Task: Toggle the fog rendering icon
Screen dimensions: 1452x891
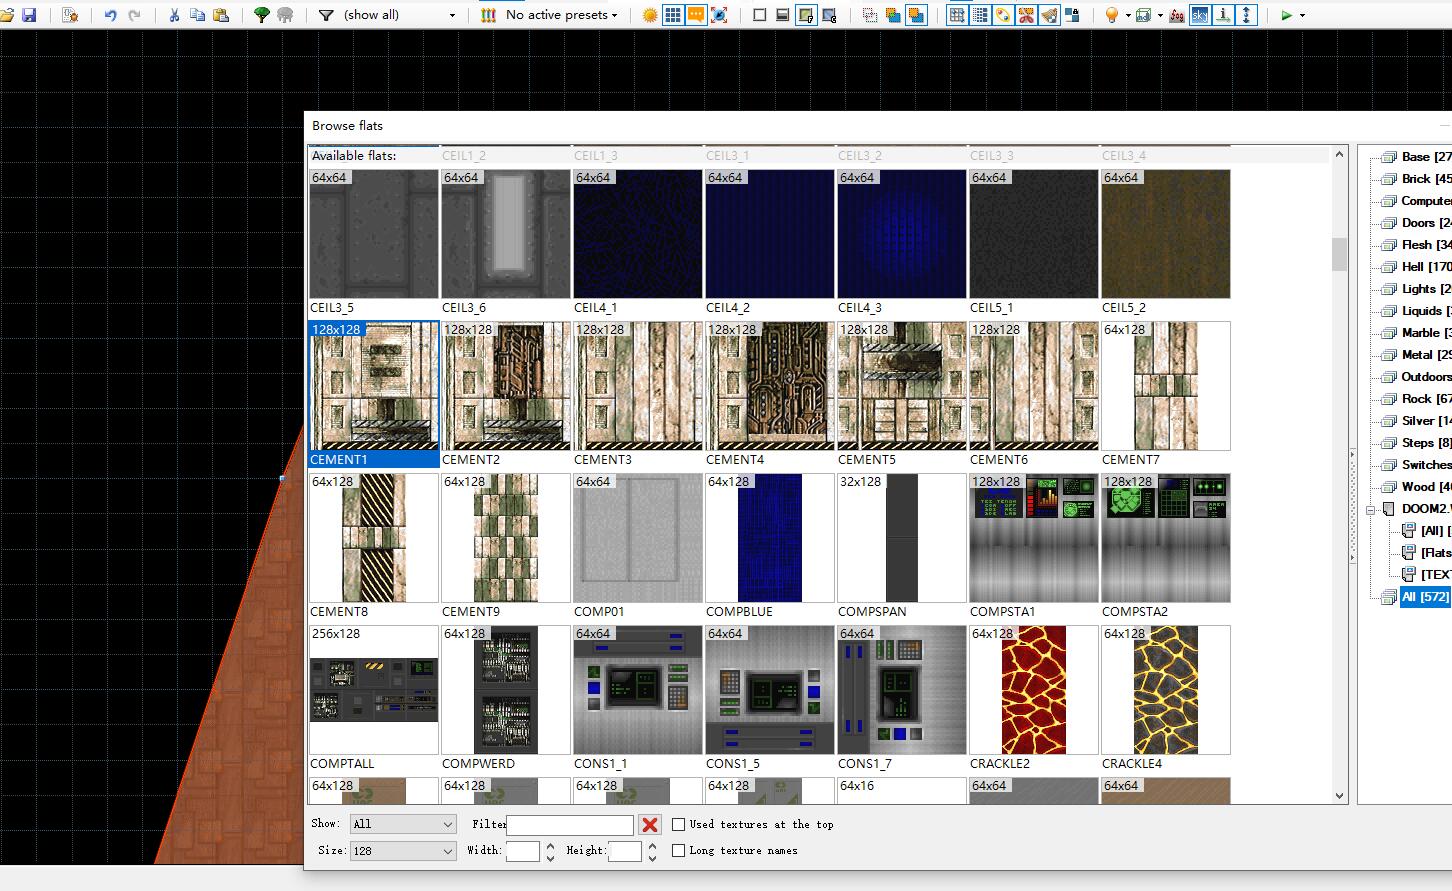Action: pos(1177,15)
